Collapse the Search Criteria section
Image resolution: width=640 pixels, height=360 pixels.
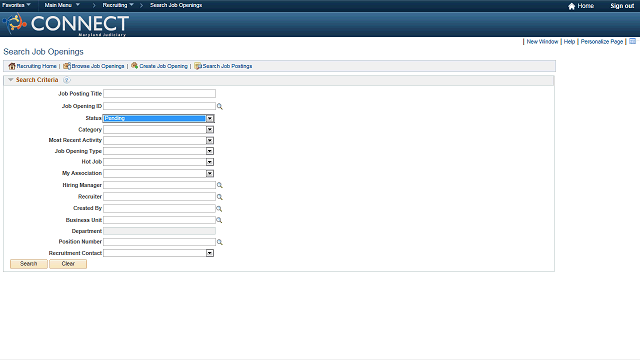coord(11,80)
